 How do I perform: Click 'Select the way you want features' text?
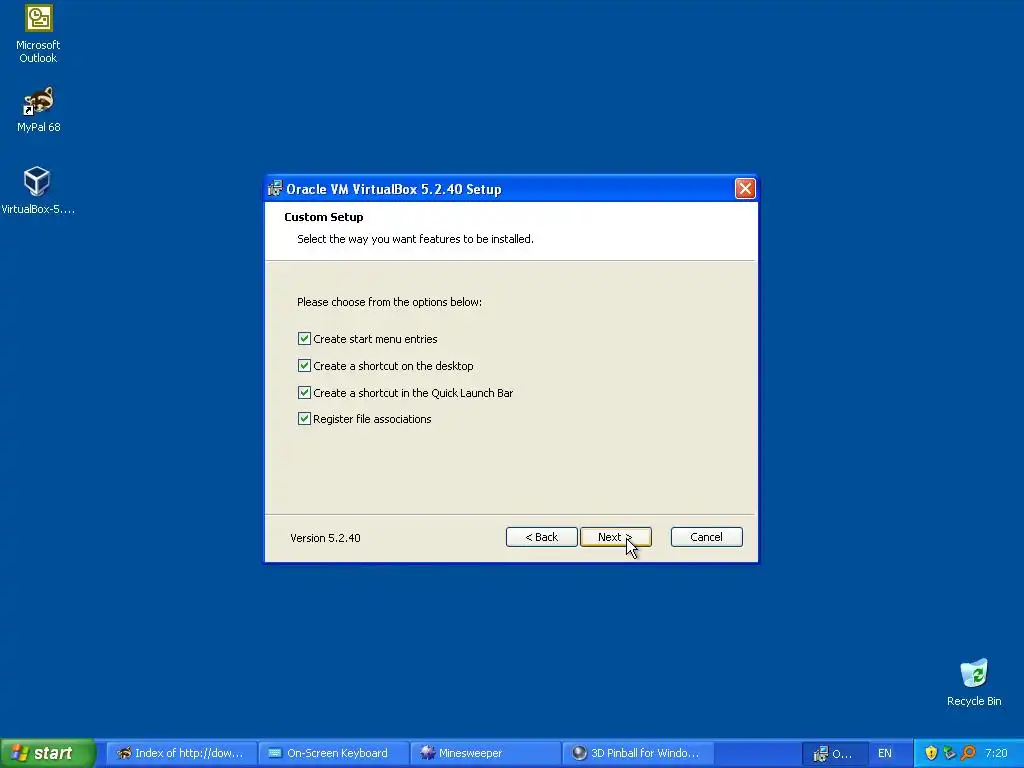pos(415,239)
